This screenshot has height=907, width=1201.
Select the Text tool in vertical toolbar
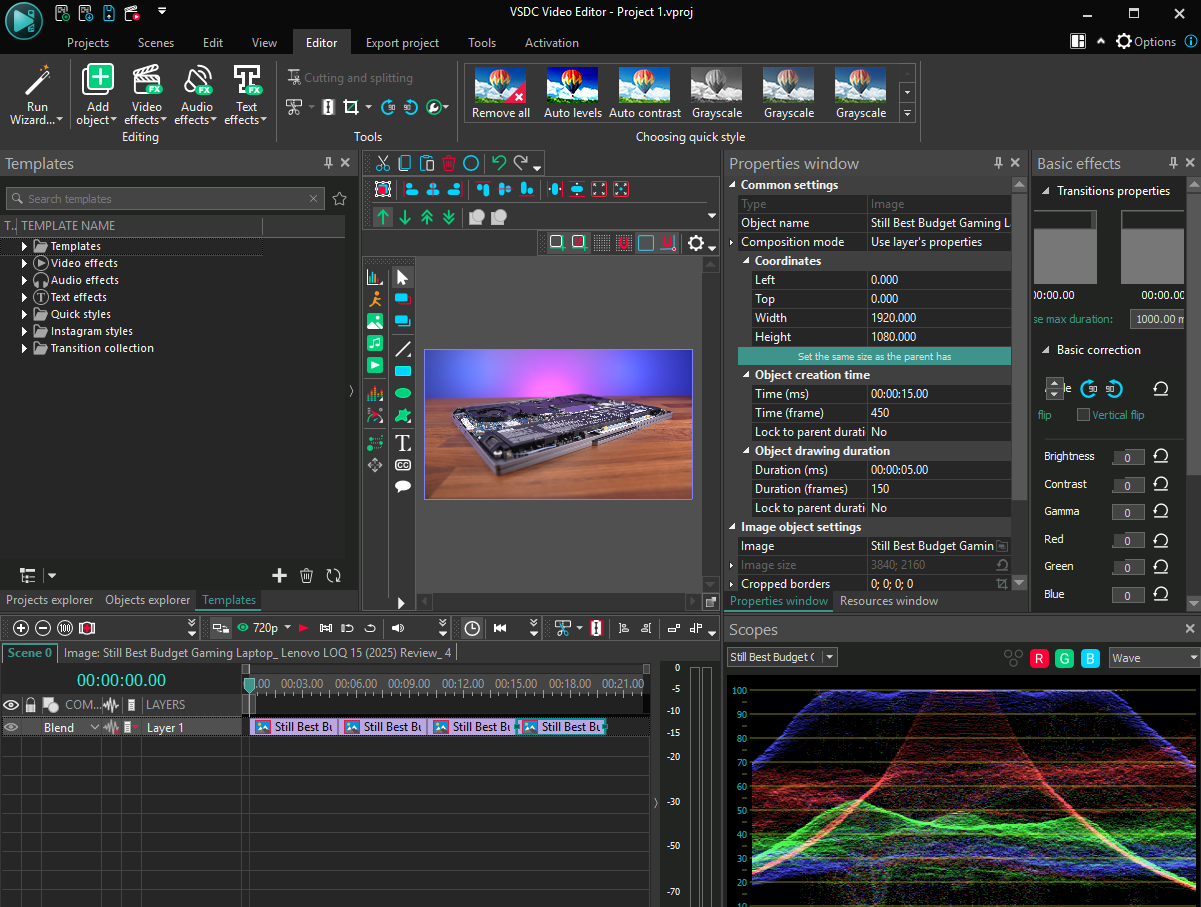(403, 443)
